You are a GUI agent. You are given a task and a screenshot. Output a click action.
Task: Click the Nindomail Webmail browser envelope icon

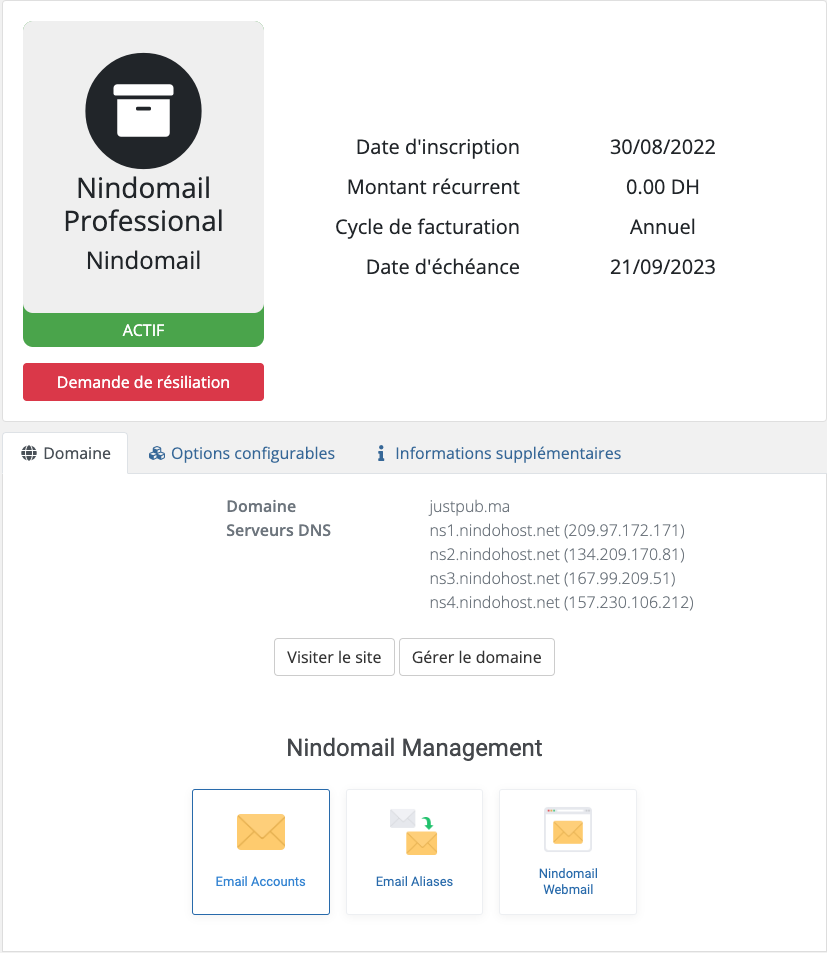pos(568,829)
